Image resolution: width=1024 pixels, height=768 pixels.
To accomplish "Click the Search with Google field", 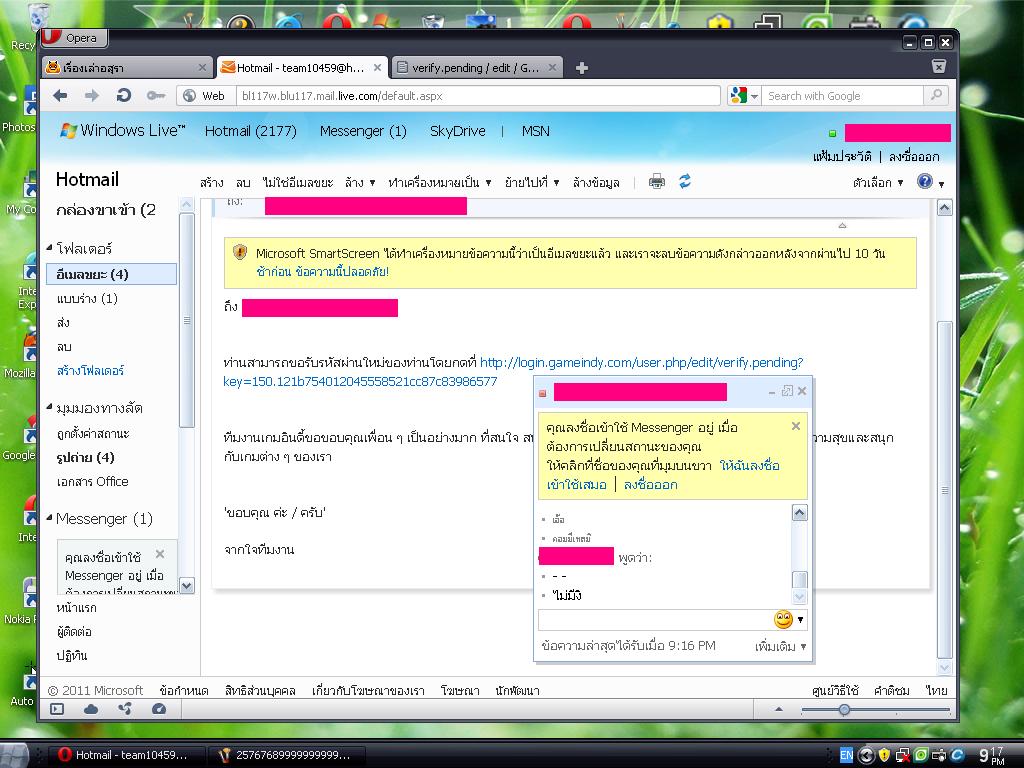I will click(844, 96).
